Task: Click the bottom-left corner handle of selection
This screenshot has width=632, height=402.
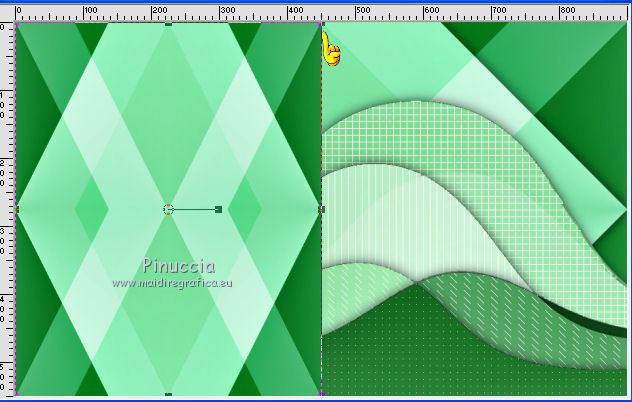Action: point(17,394)
